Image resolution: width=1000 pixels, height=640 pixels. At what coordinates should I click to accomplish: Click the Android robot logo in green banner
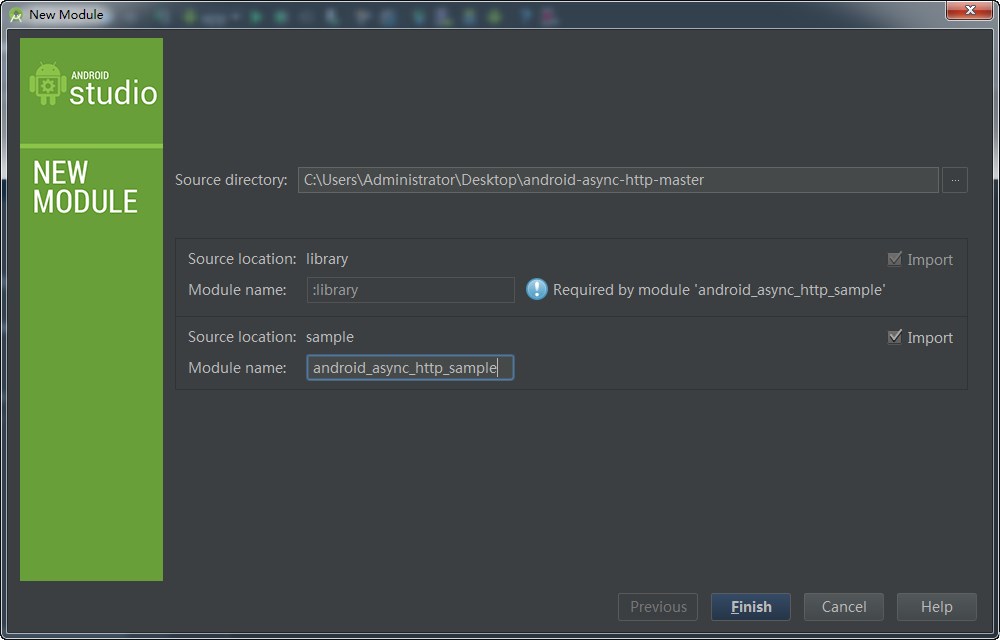(47, 84)
